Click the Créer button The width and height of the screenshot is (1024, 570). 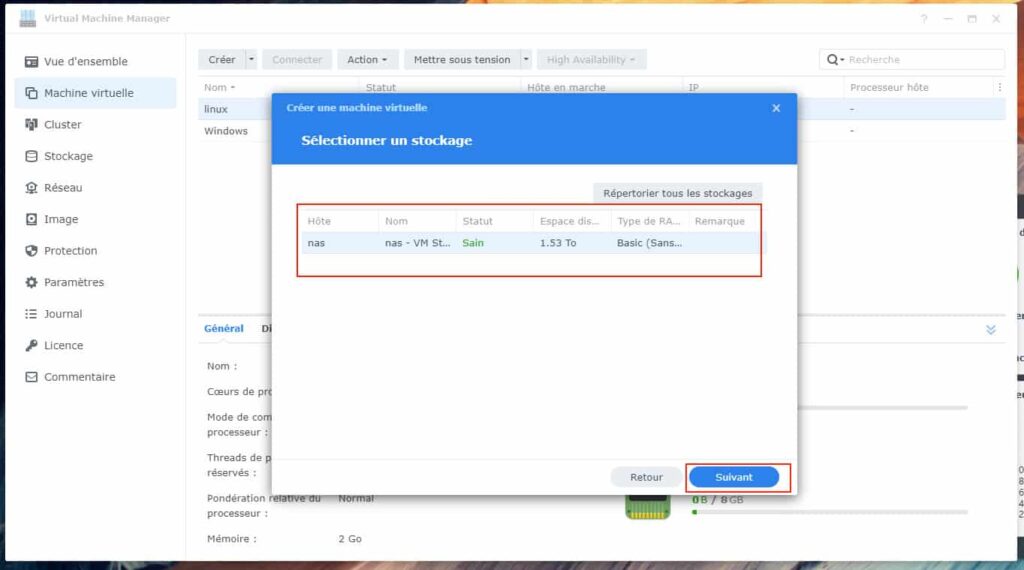pyautogui.click(x=221, y=59)
